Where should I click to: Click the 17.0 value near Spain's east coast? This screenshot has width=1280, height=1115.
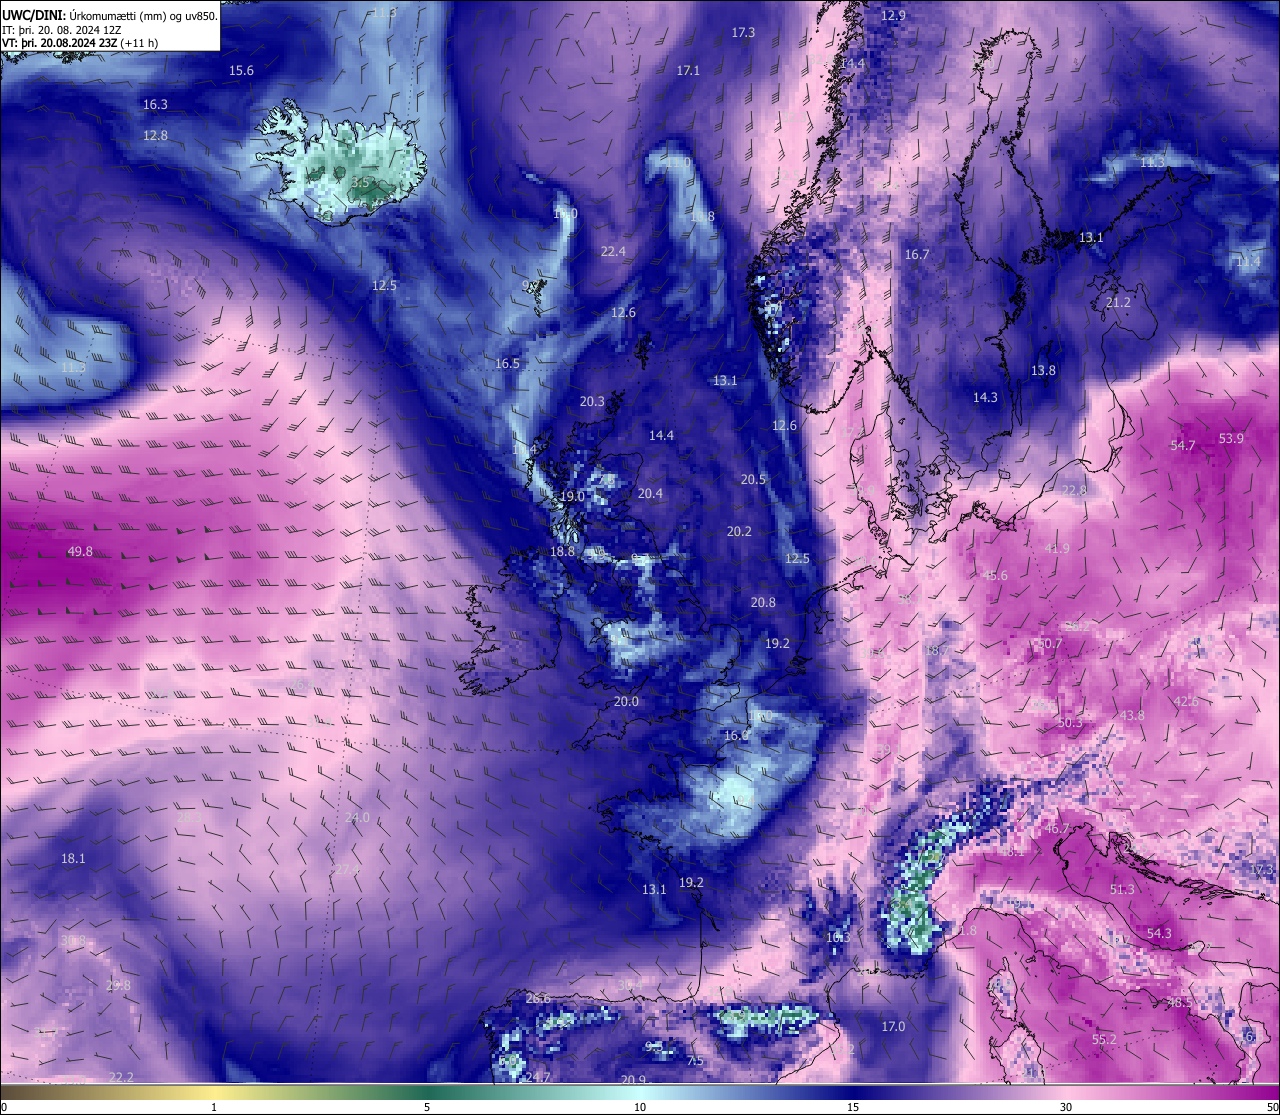click(893, 1026)
